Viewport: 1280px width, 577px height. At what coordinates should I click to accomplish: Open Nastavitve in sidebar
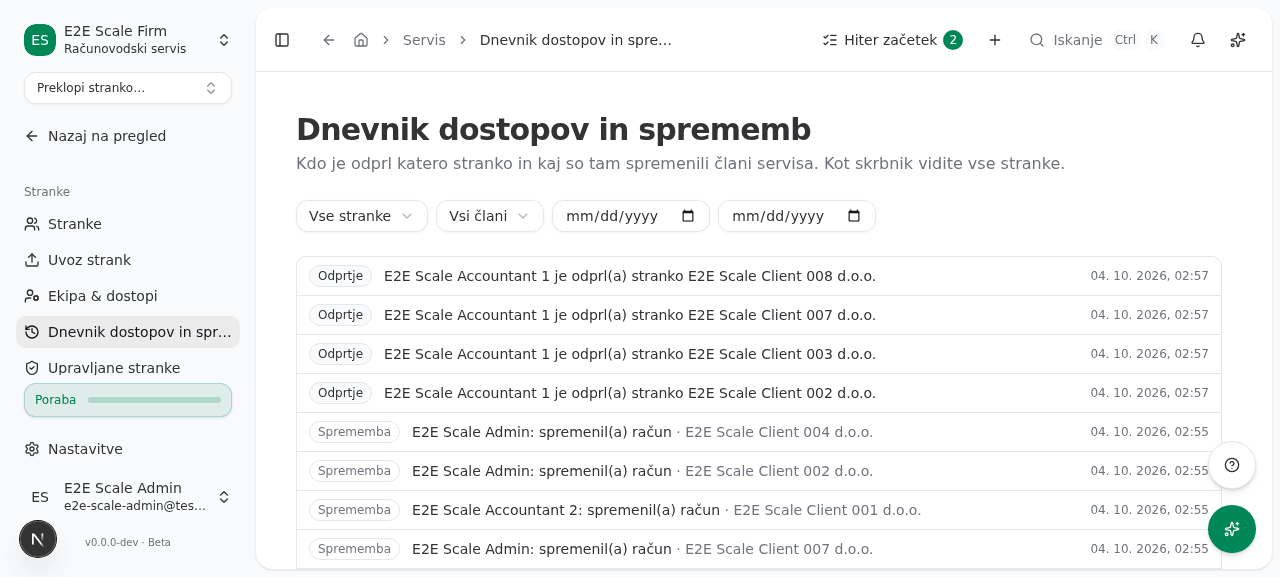128,449
